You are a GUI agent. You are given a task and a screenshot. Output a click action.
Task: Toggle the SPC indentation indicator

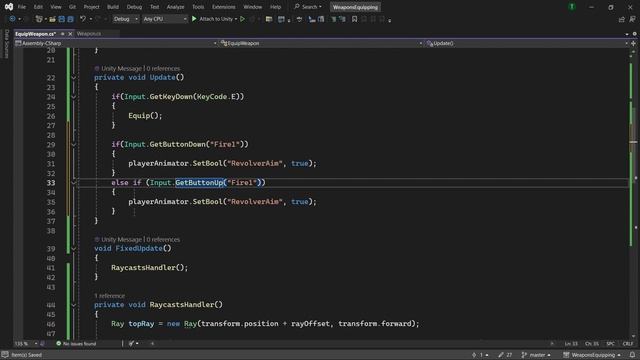pyautogui.click(x=610, y=344)
